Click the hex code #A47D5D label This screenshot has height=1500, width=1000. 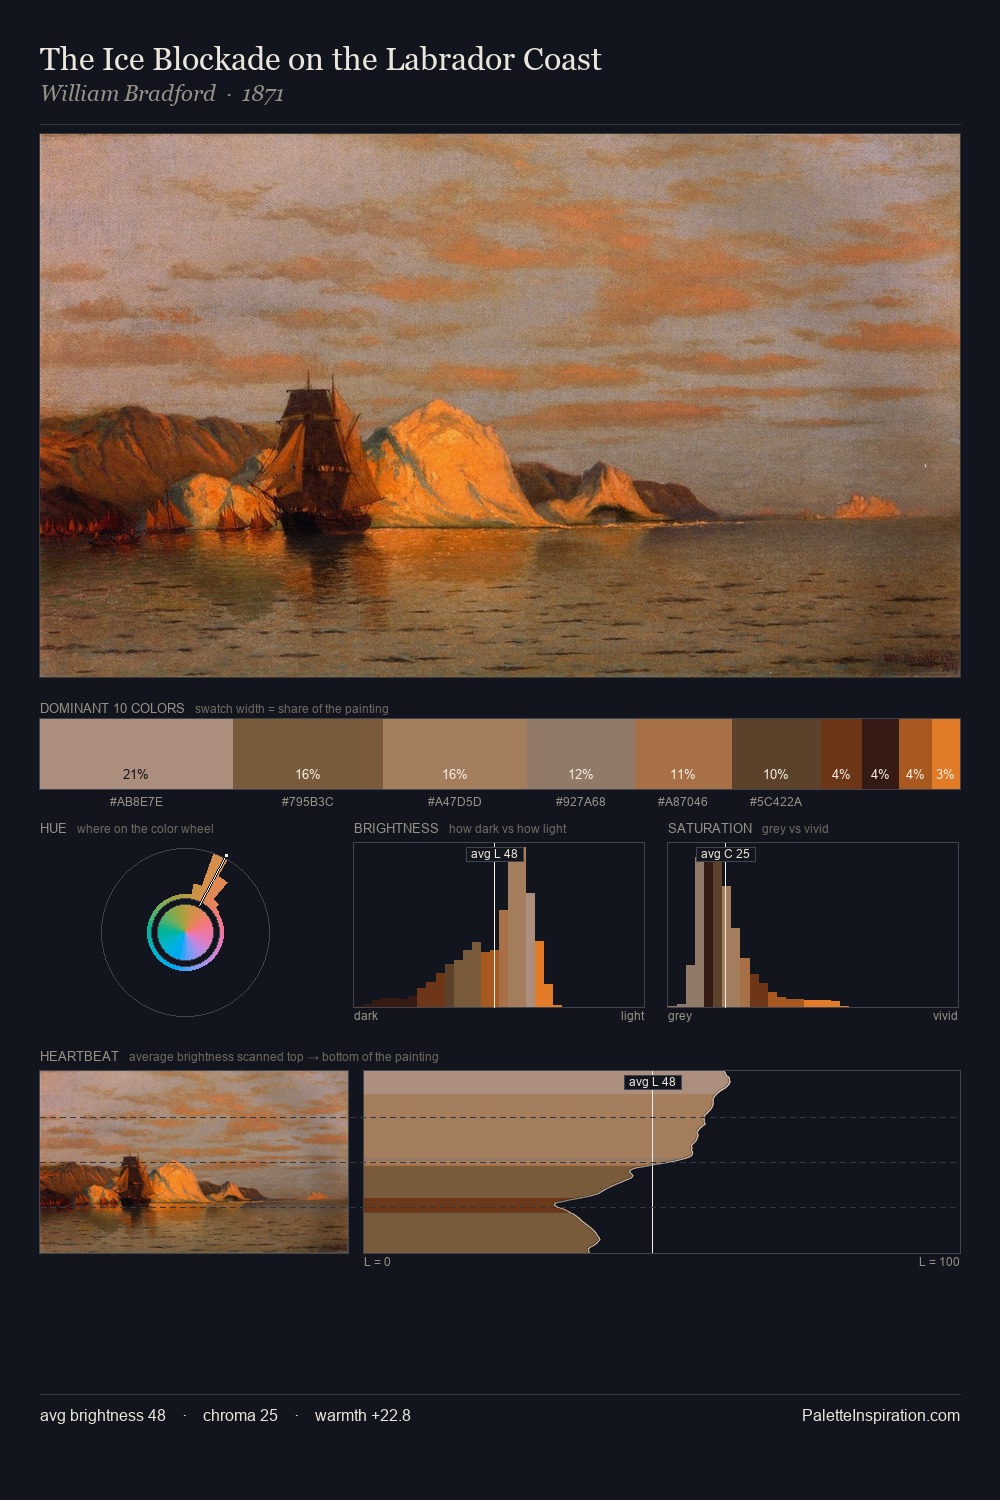(455, 802)
